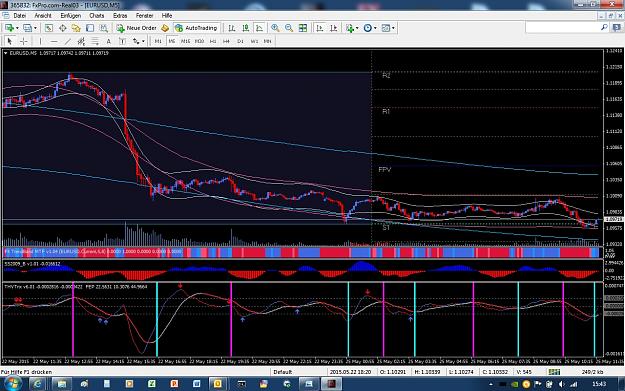The image size is (625, 391).
Task: Select the horizontal line tool
Action: click(54, 41)
